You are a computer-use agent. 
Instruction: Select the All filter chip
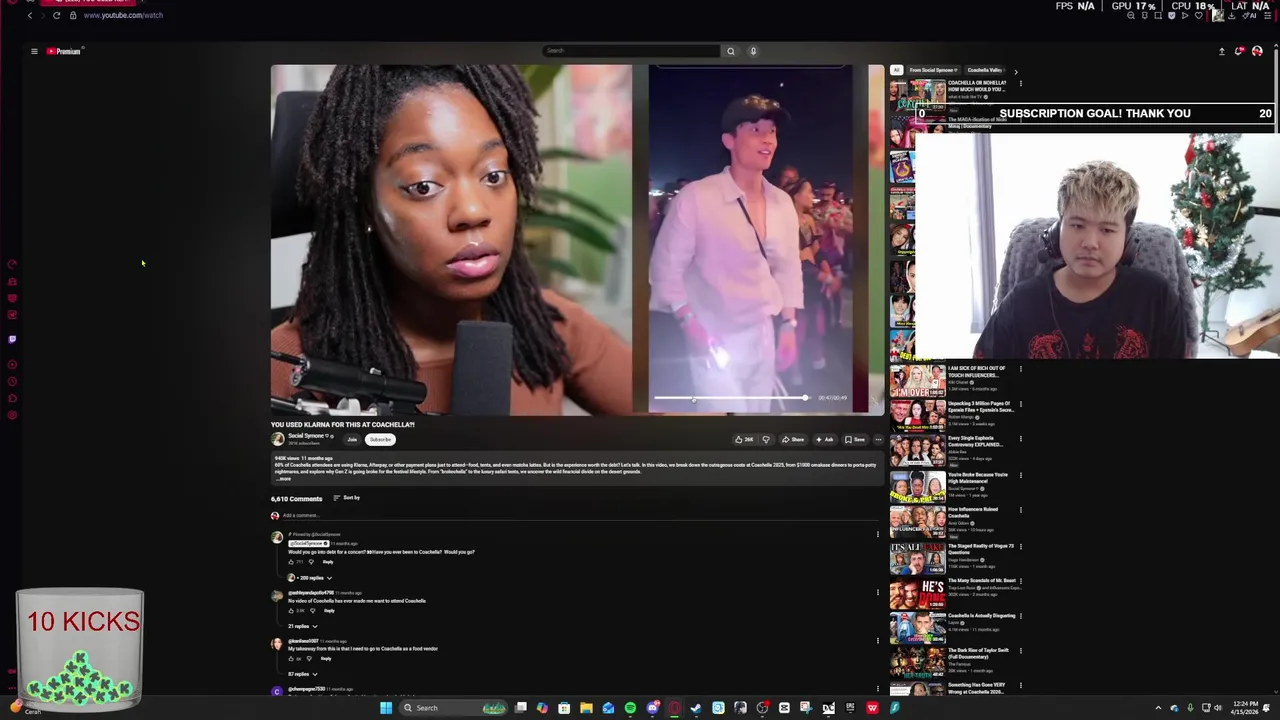click(896, 70)
